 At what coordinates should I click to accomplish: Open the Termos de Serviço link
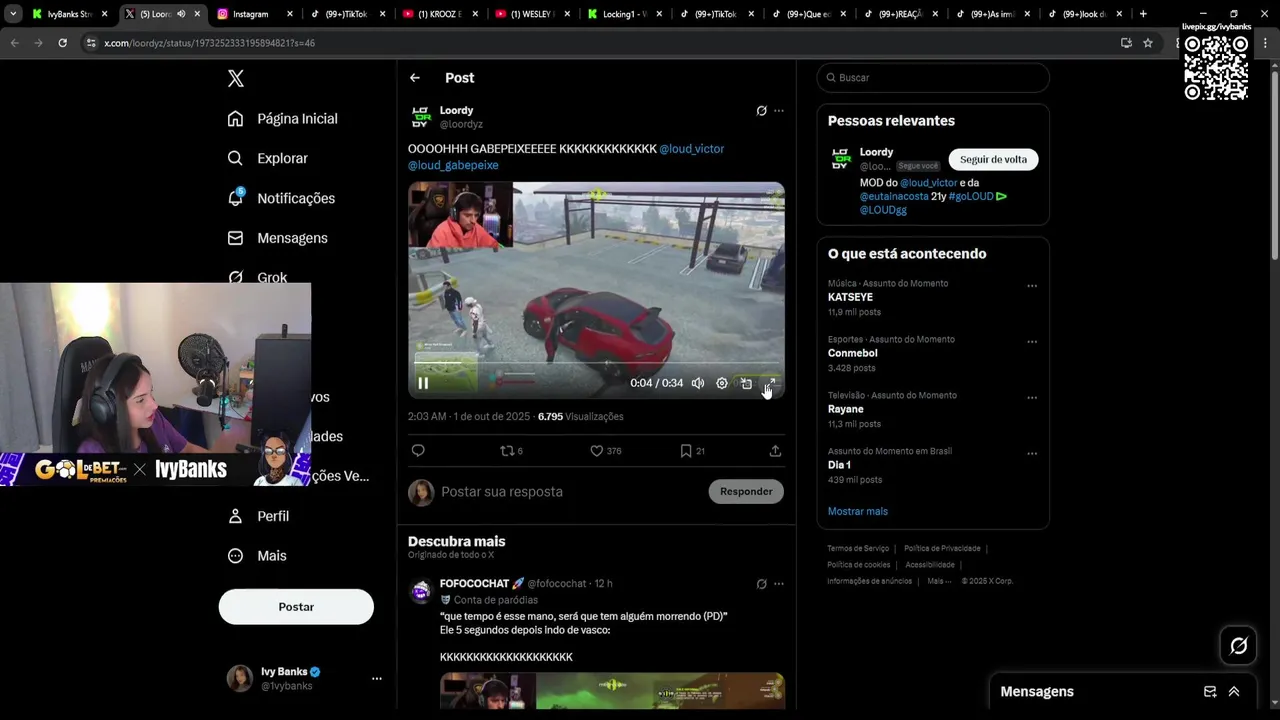point(858,549)
